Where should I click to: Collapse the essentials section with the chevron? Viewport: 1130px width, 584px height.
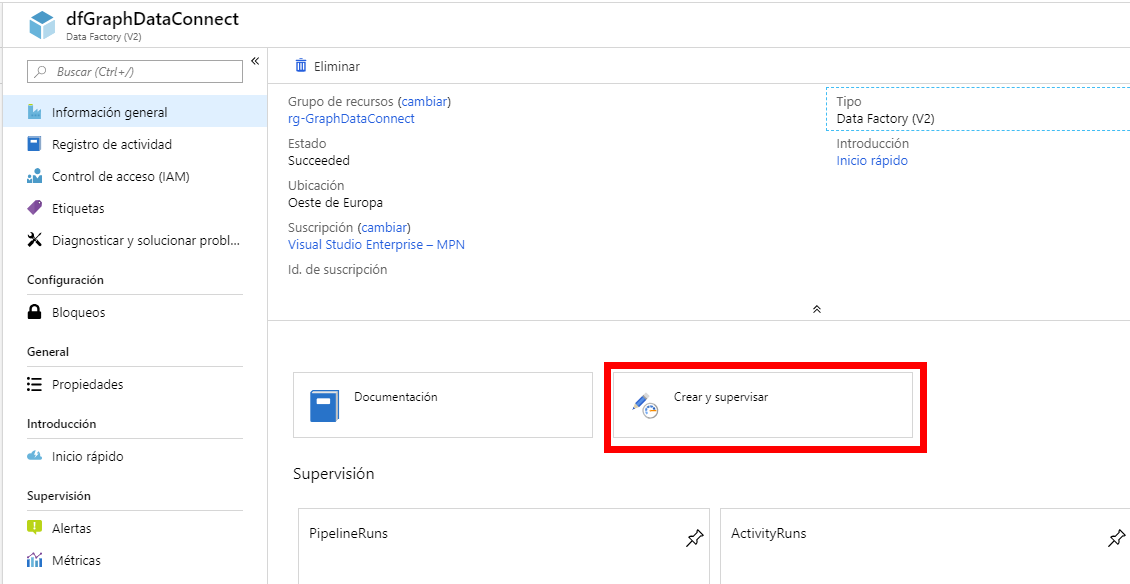click(x=816, y=309)
